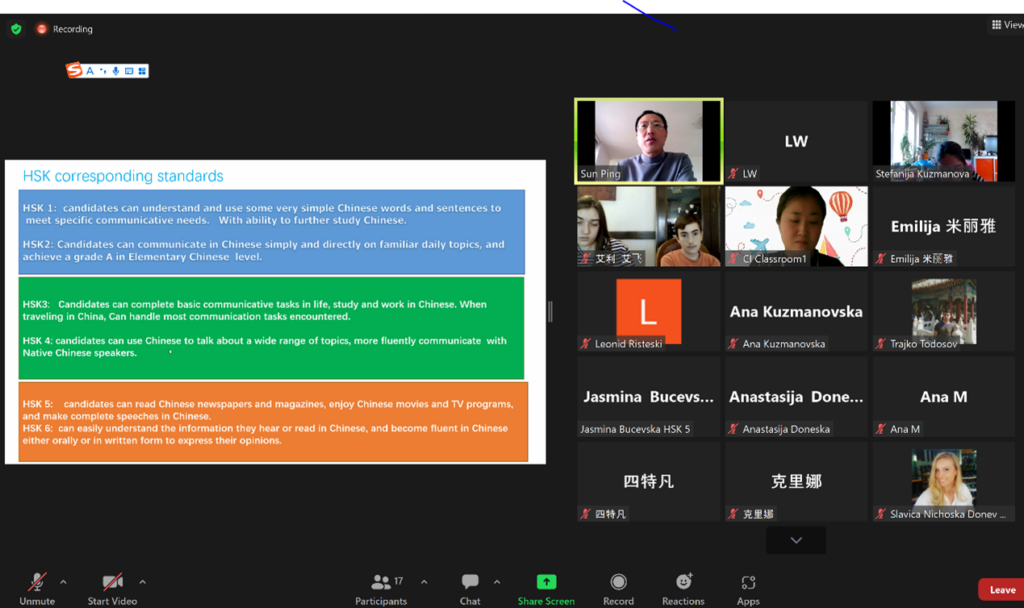
Task: Click the Sogou input method logo
Action: click(x=74, y=70)
